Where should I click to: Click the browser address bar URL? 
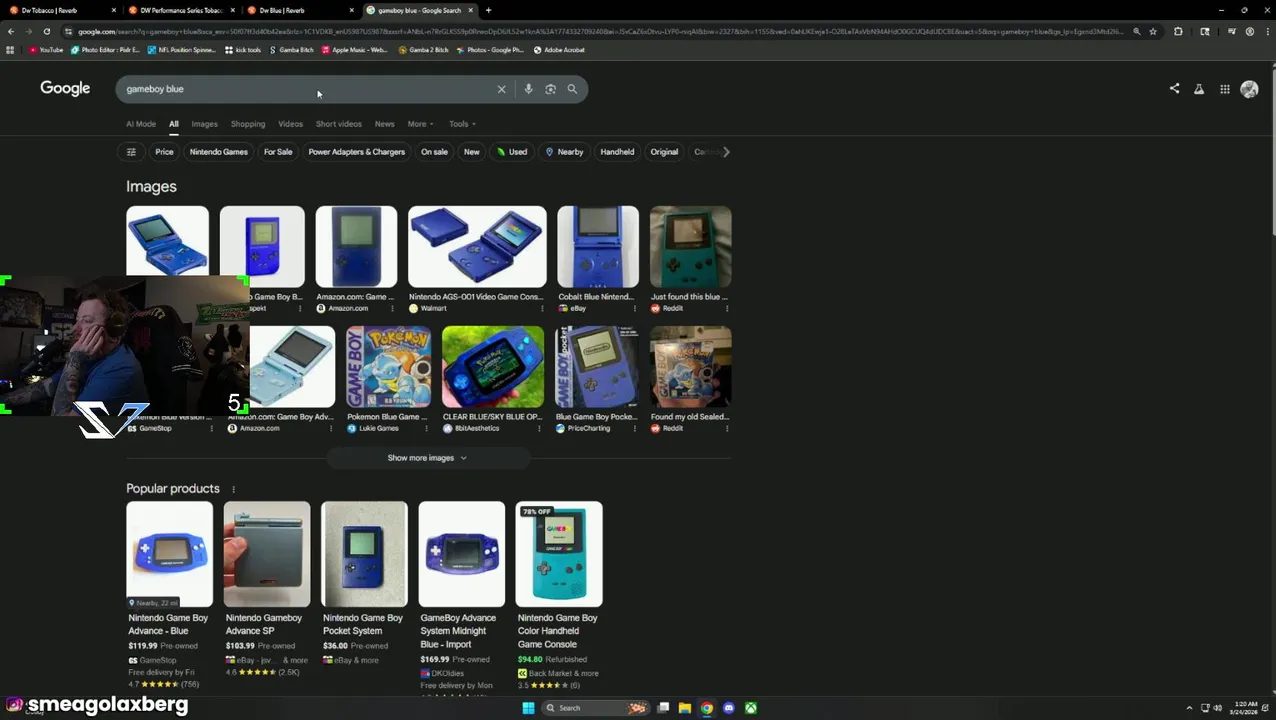coord(600,31)
